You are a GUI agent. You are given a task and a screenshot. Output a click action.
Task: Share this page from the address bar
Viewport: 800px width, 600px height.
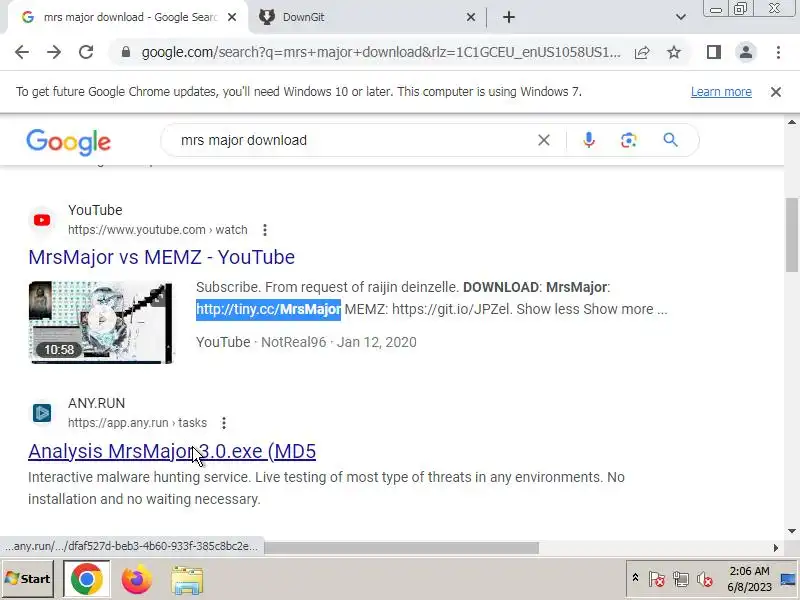tap(642, 52)
